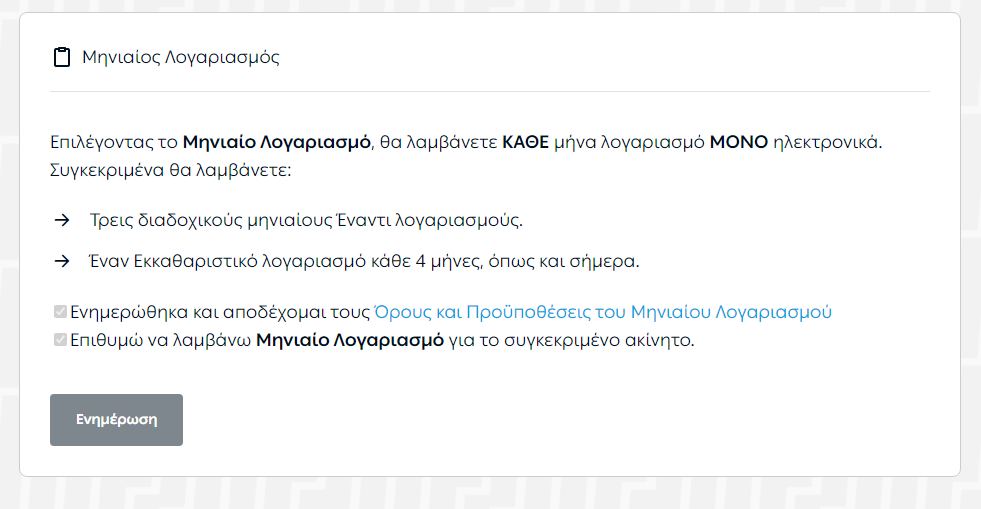Click the arrow icon before Έναν Εκκαθαριστικό
The height and width of the screenshot is (509, 981).
click(62, 261)
